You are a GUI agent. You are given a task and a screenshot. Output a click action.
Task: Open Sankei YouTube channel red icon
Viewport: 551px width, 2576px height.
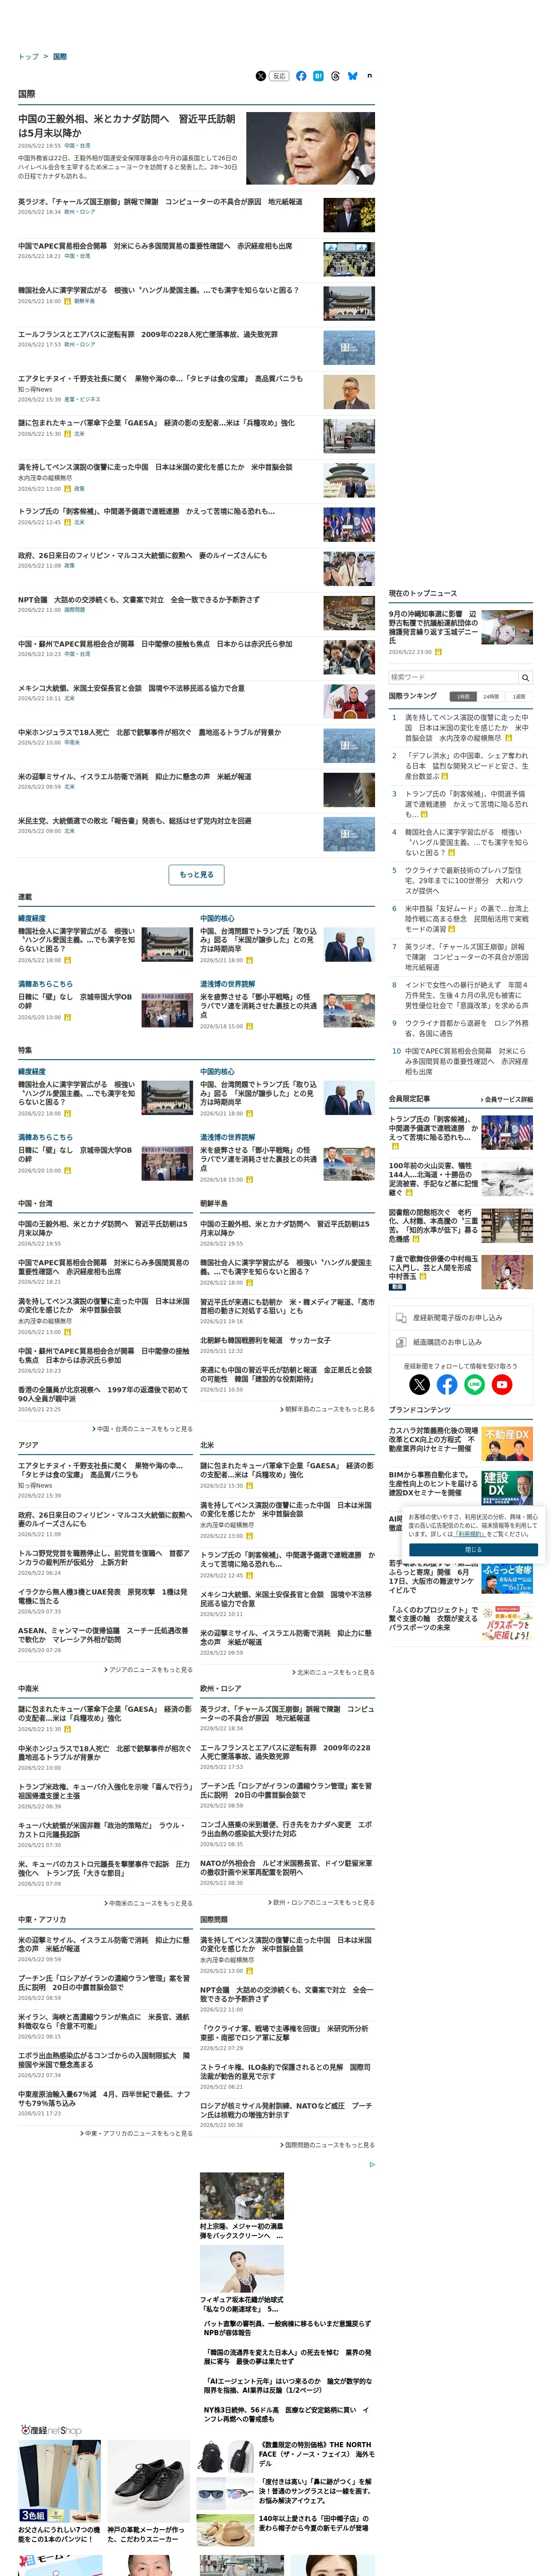point(502,1384)
